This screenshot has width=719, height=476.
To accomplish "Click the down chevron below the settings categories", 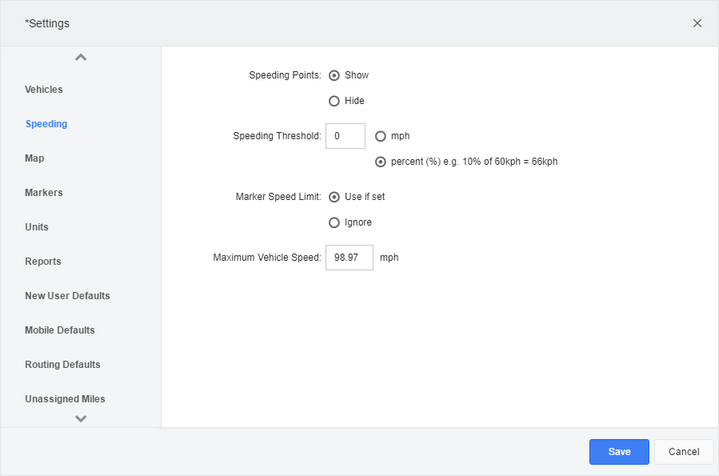I will click(81, 418).
